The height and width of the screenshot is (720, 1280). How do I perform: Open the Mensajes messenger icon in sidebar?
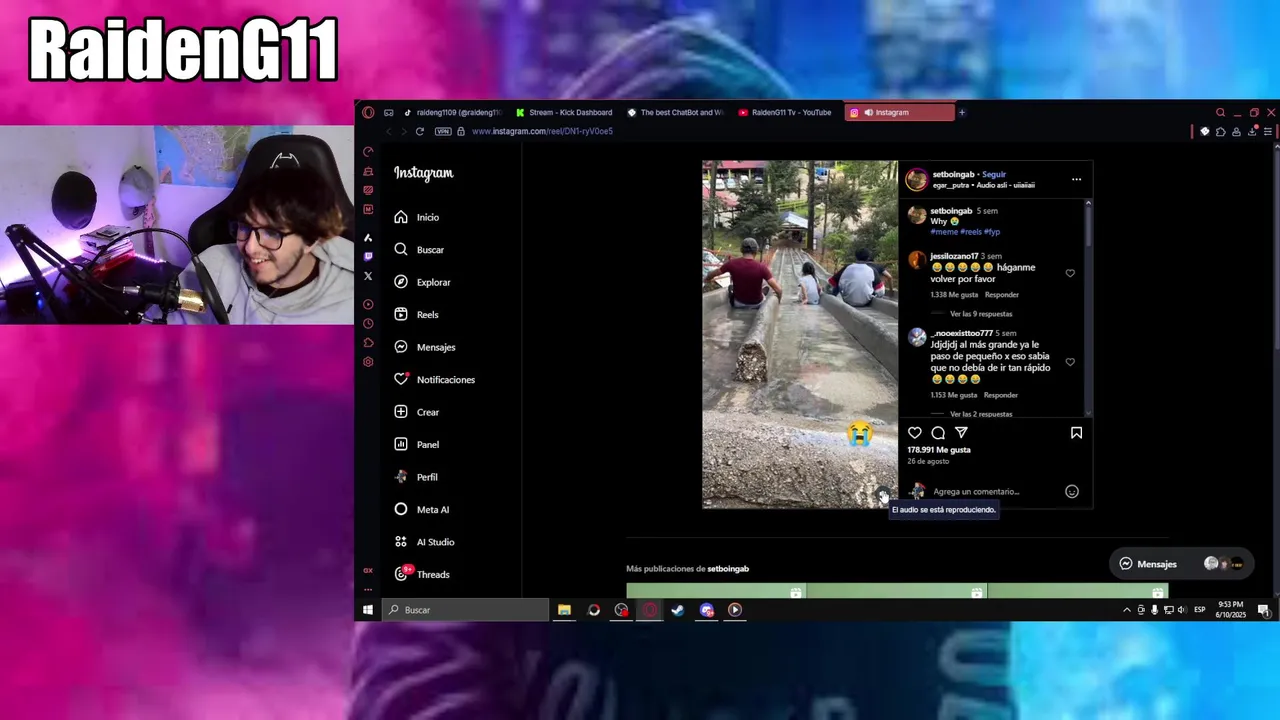(x=401, y=347)
